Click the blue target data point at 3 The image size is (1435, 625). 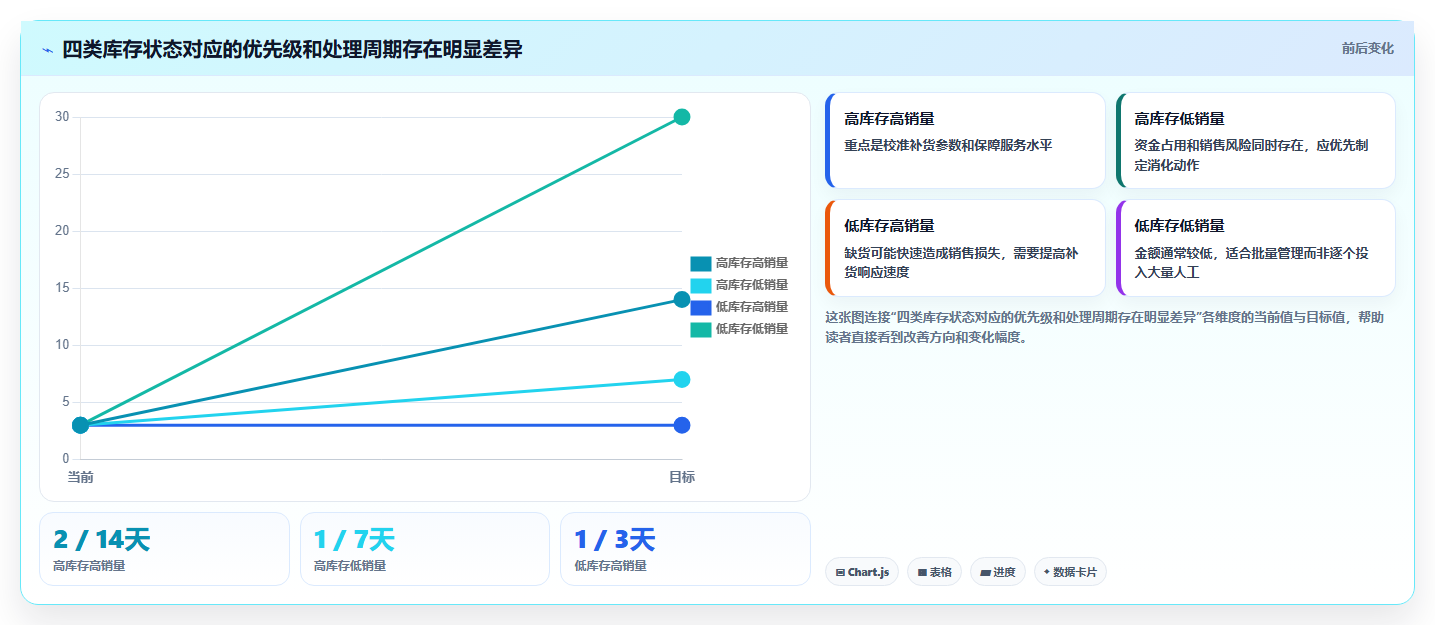[x=682, y=425]
